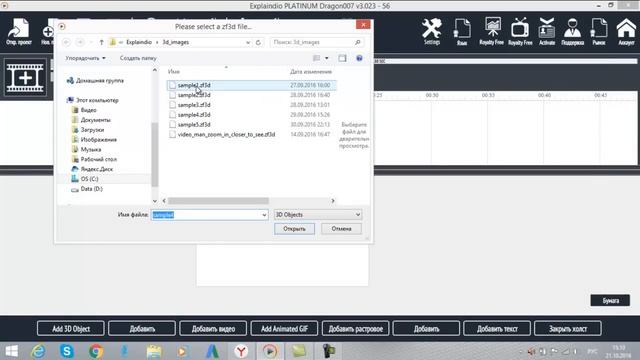640x360 pixels.
Task: Select Загрузки in navigation pane
Action: (x=88, y=130)
